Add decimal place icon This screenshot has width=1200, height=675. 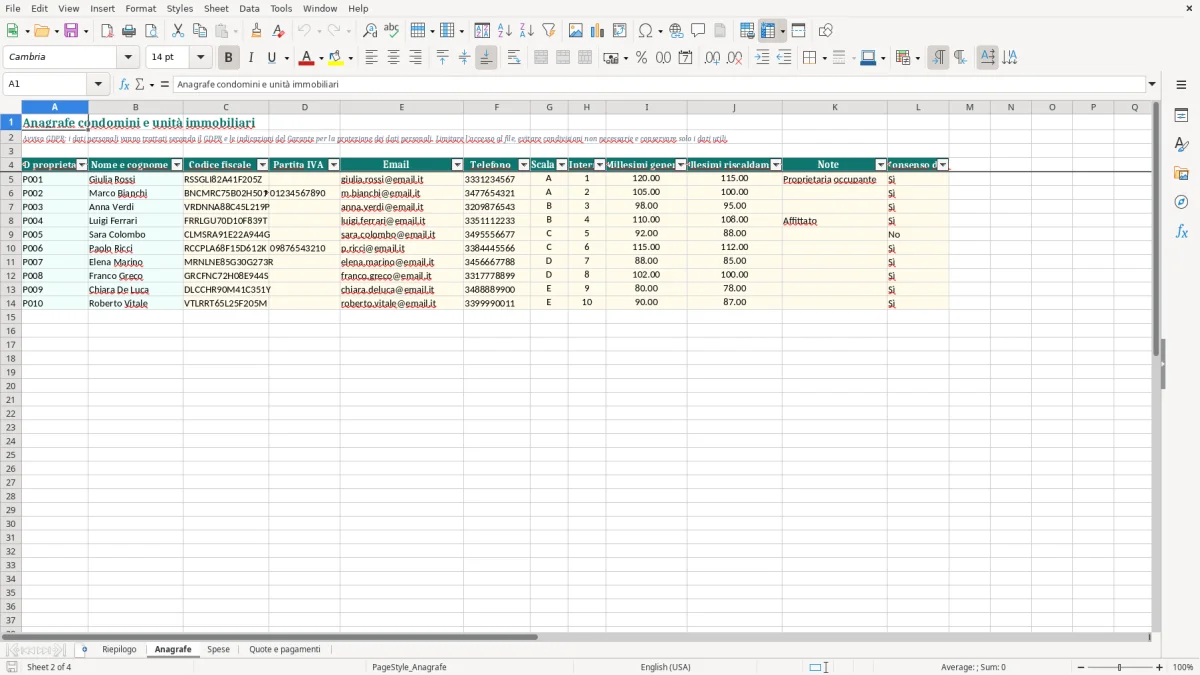pos(713,58)
